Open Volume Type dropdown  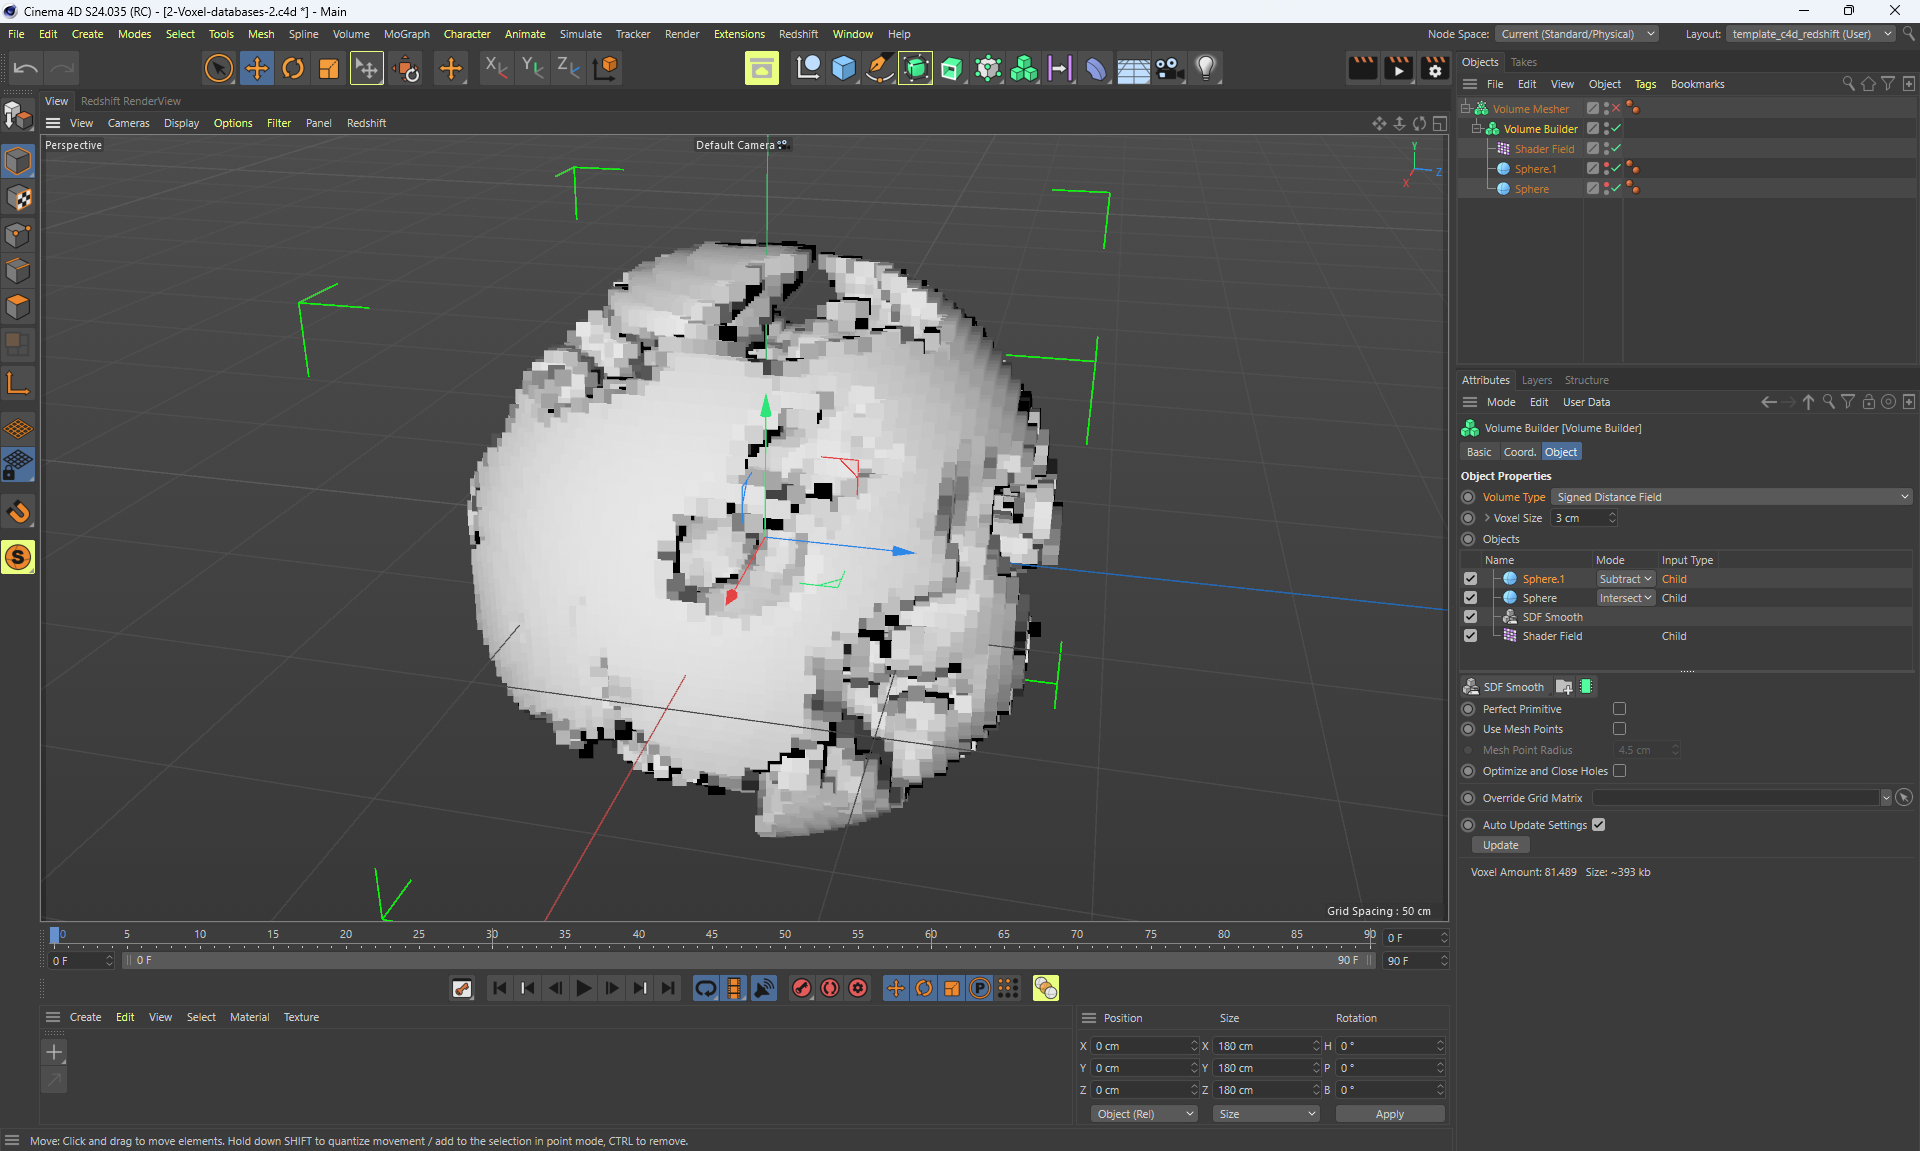point(1732,497)
